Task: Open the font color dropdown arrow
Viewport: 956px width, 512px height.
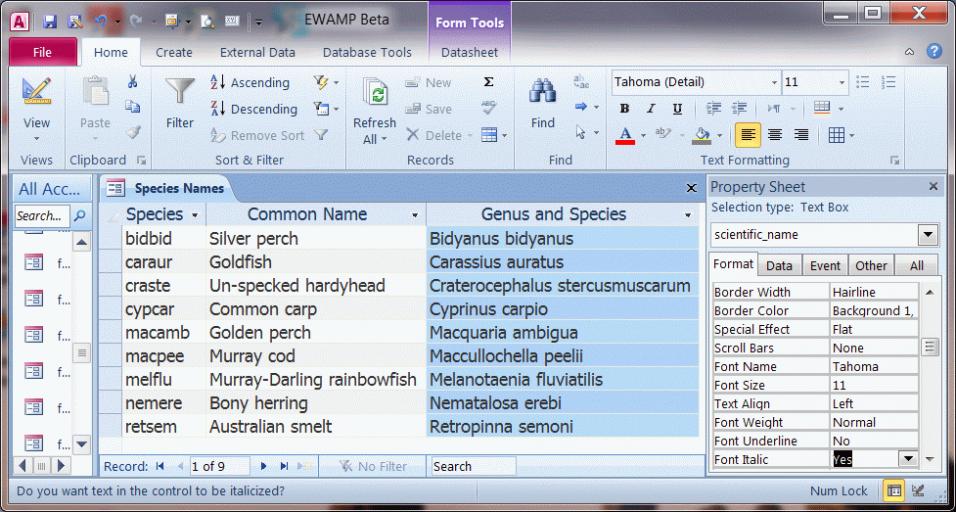Action: (643, 135)
